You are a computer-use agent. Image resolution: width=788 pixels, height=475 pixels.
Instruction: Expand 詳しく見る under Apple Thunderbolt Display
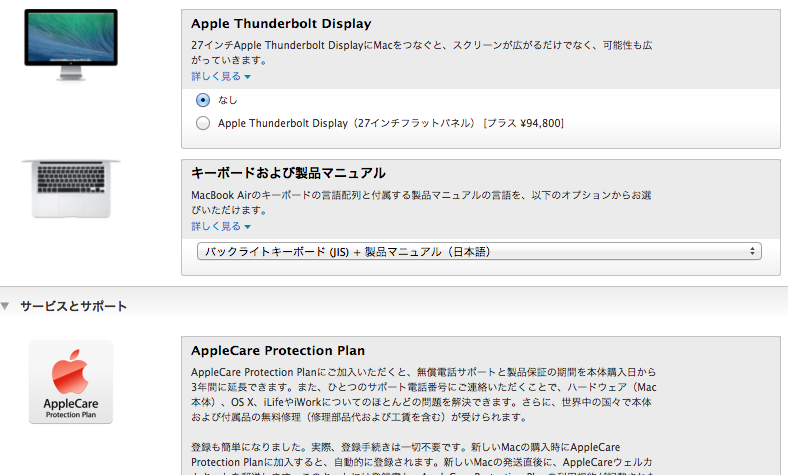pyautogui.click(x=221, y=76)
